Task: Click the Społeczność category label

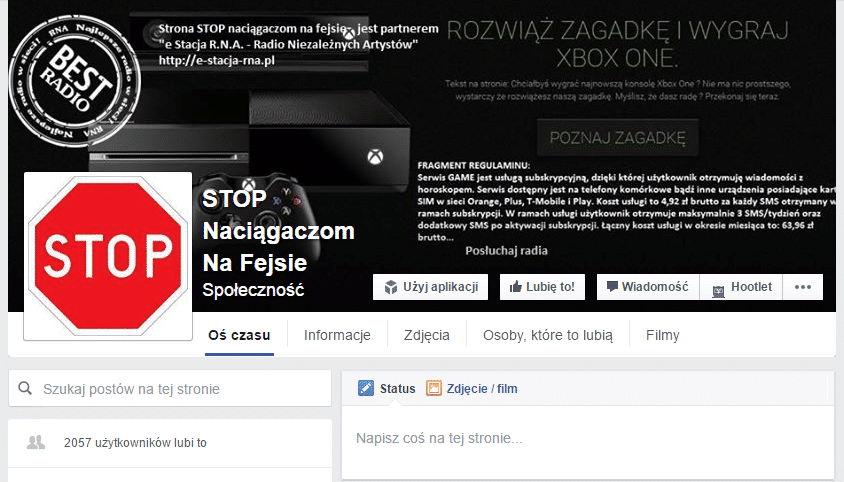Action: tap(253, 290)
